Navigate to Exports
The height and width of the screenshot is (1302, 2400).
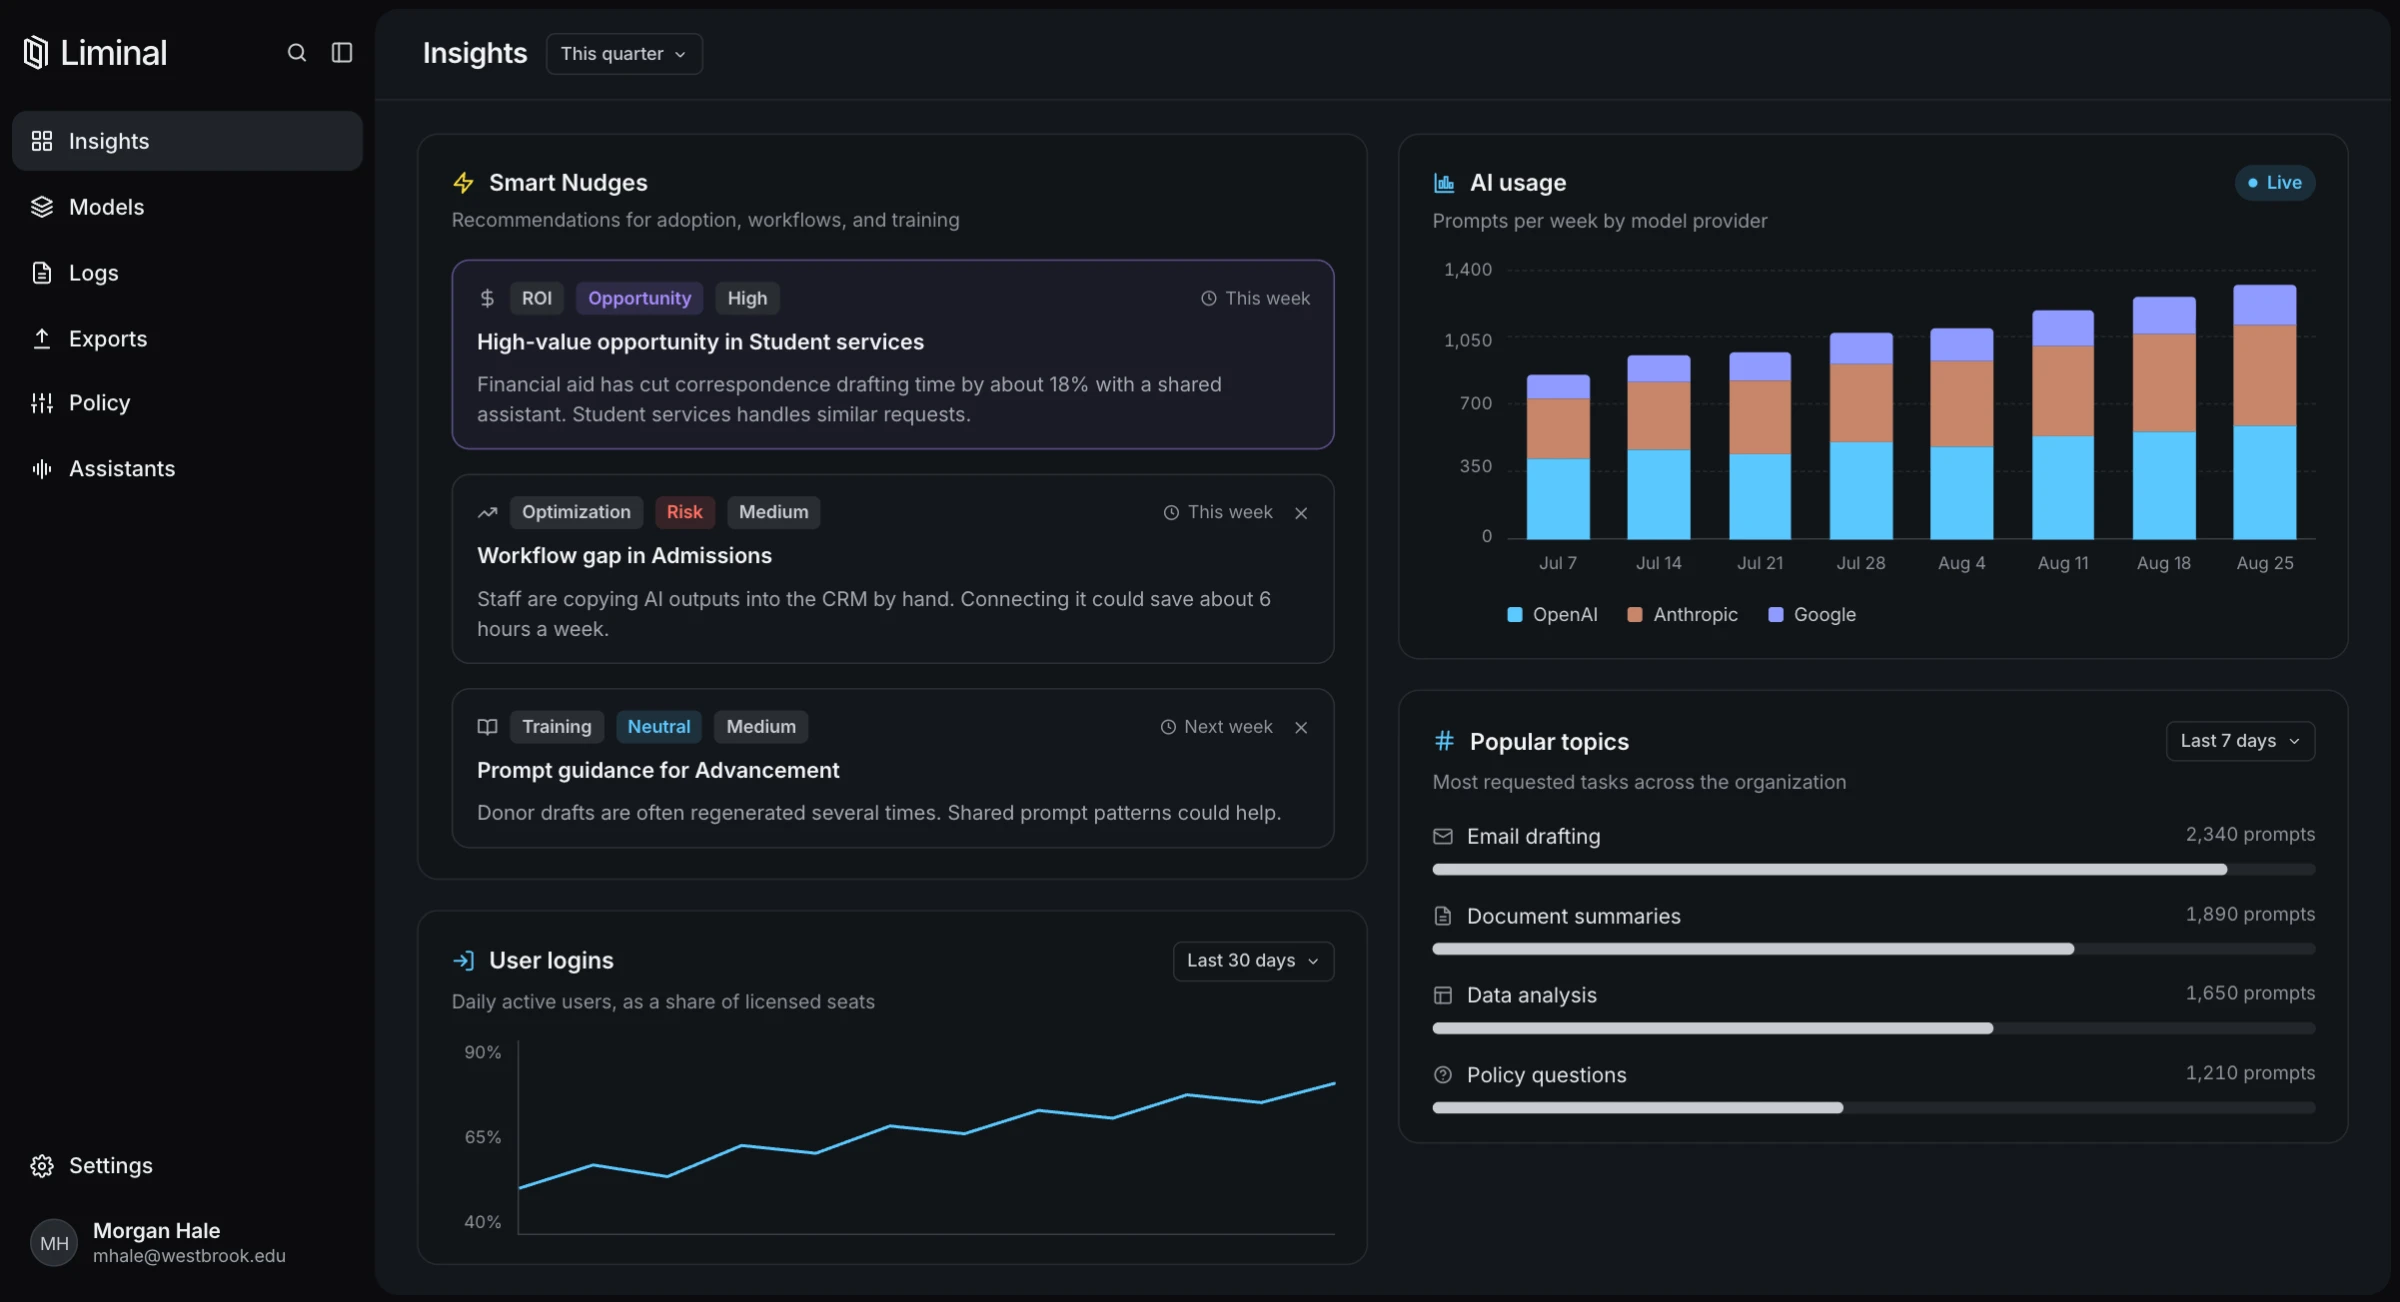coord(187,339)
